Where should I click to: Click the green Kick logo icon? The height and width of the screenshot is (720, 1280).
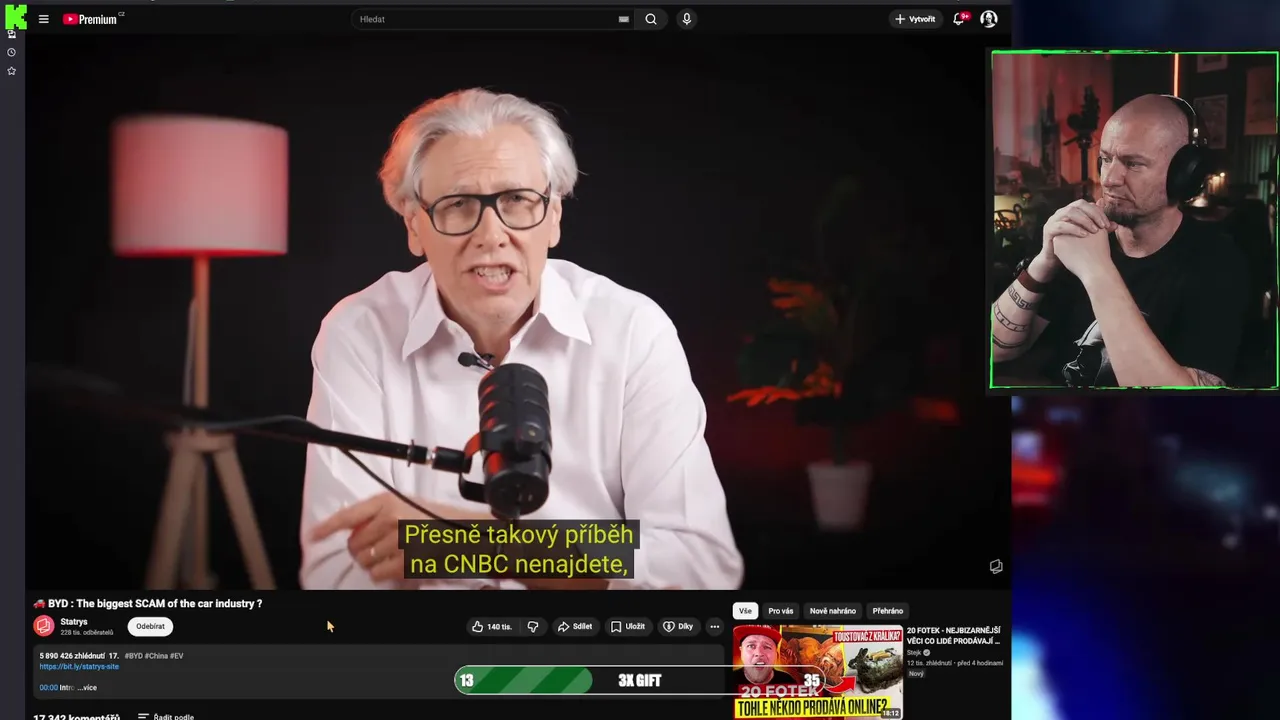14,16
